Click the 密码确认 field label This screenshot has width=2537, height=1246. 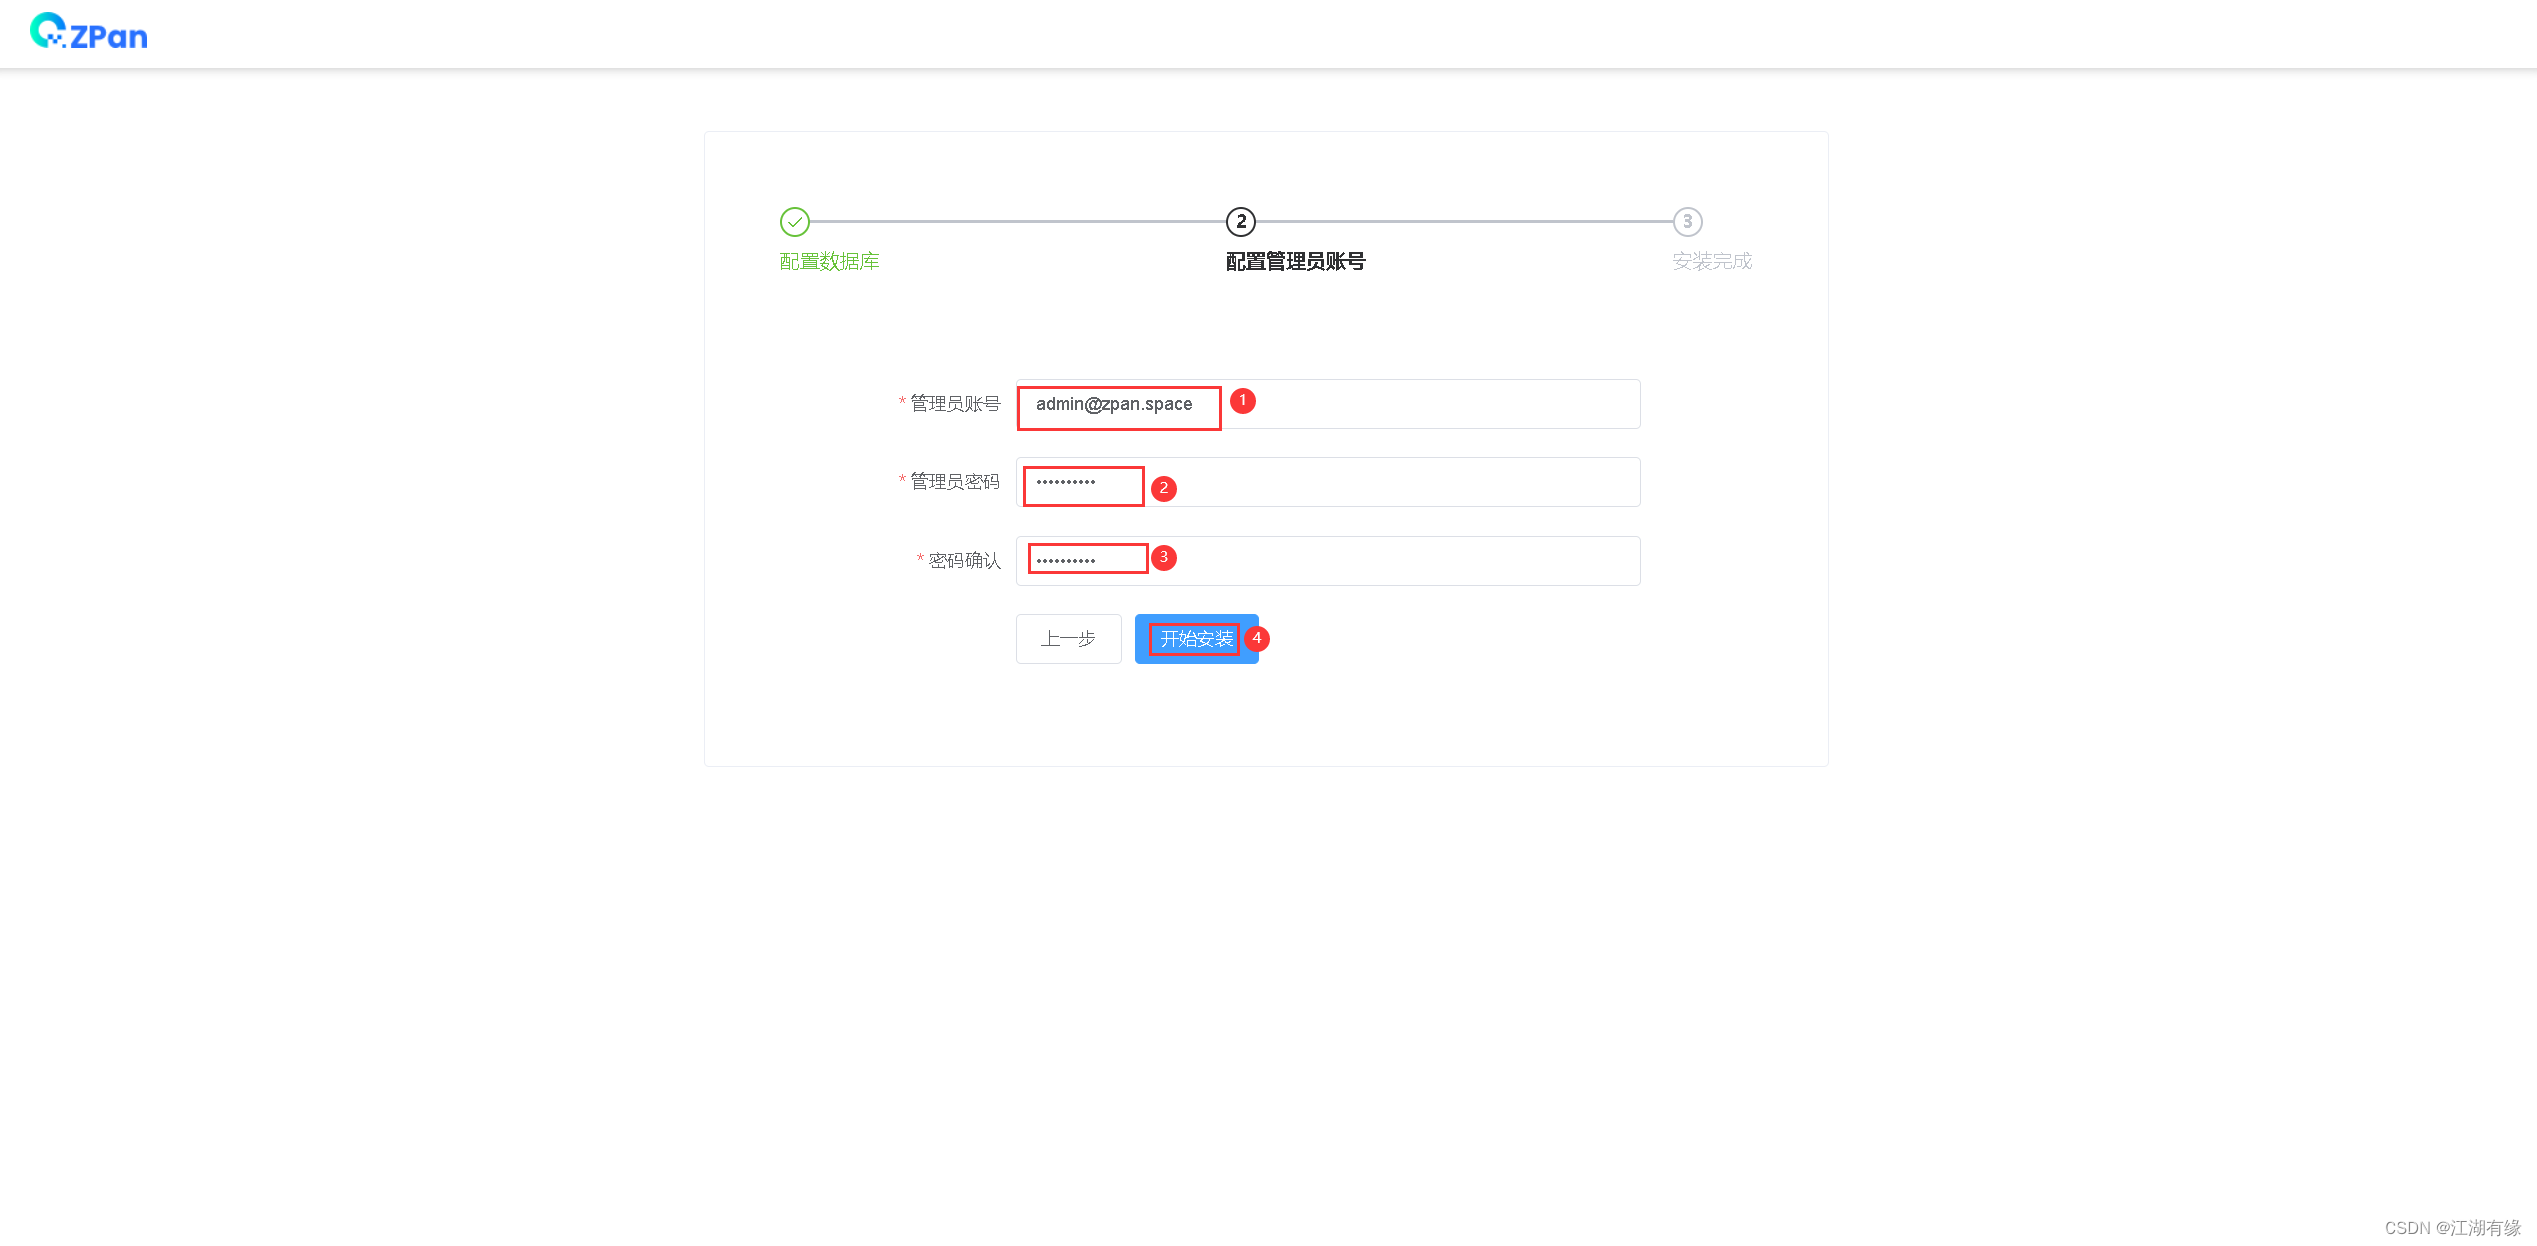point(964,561)
